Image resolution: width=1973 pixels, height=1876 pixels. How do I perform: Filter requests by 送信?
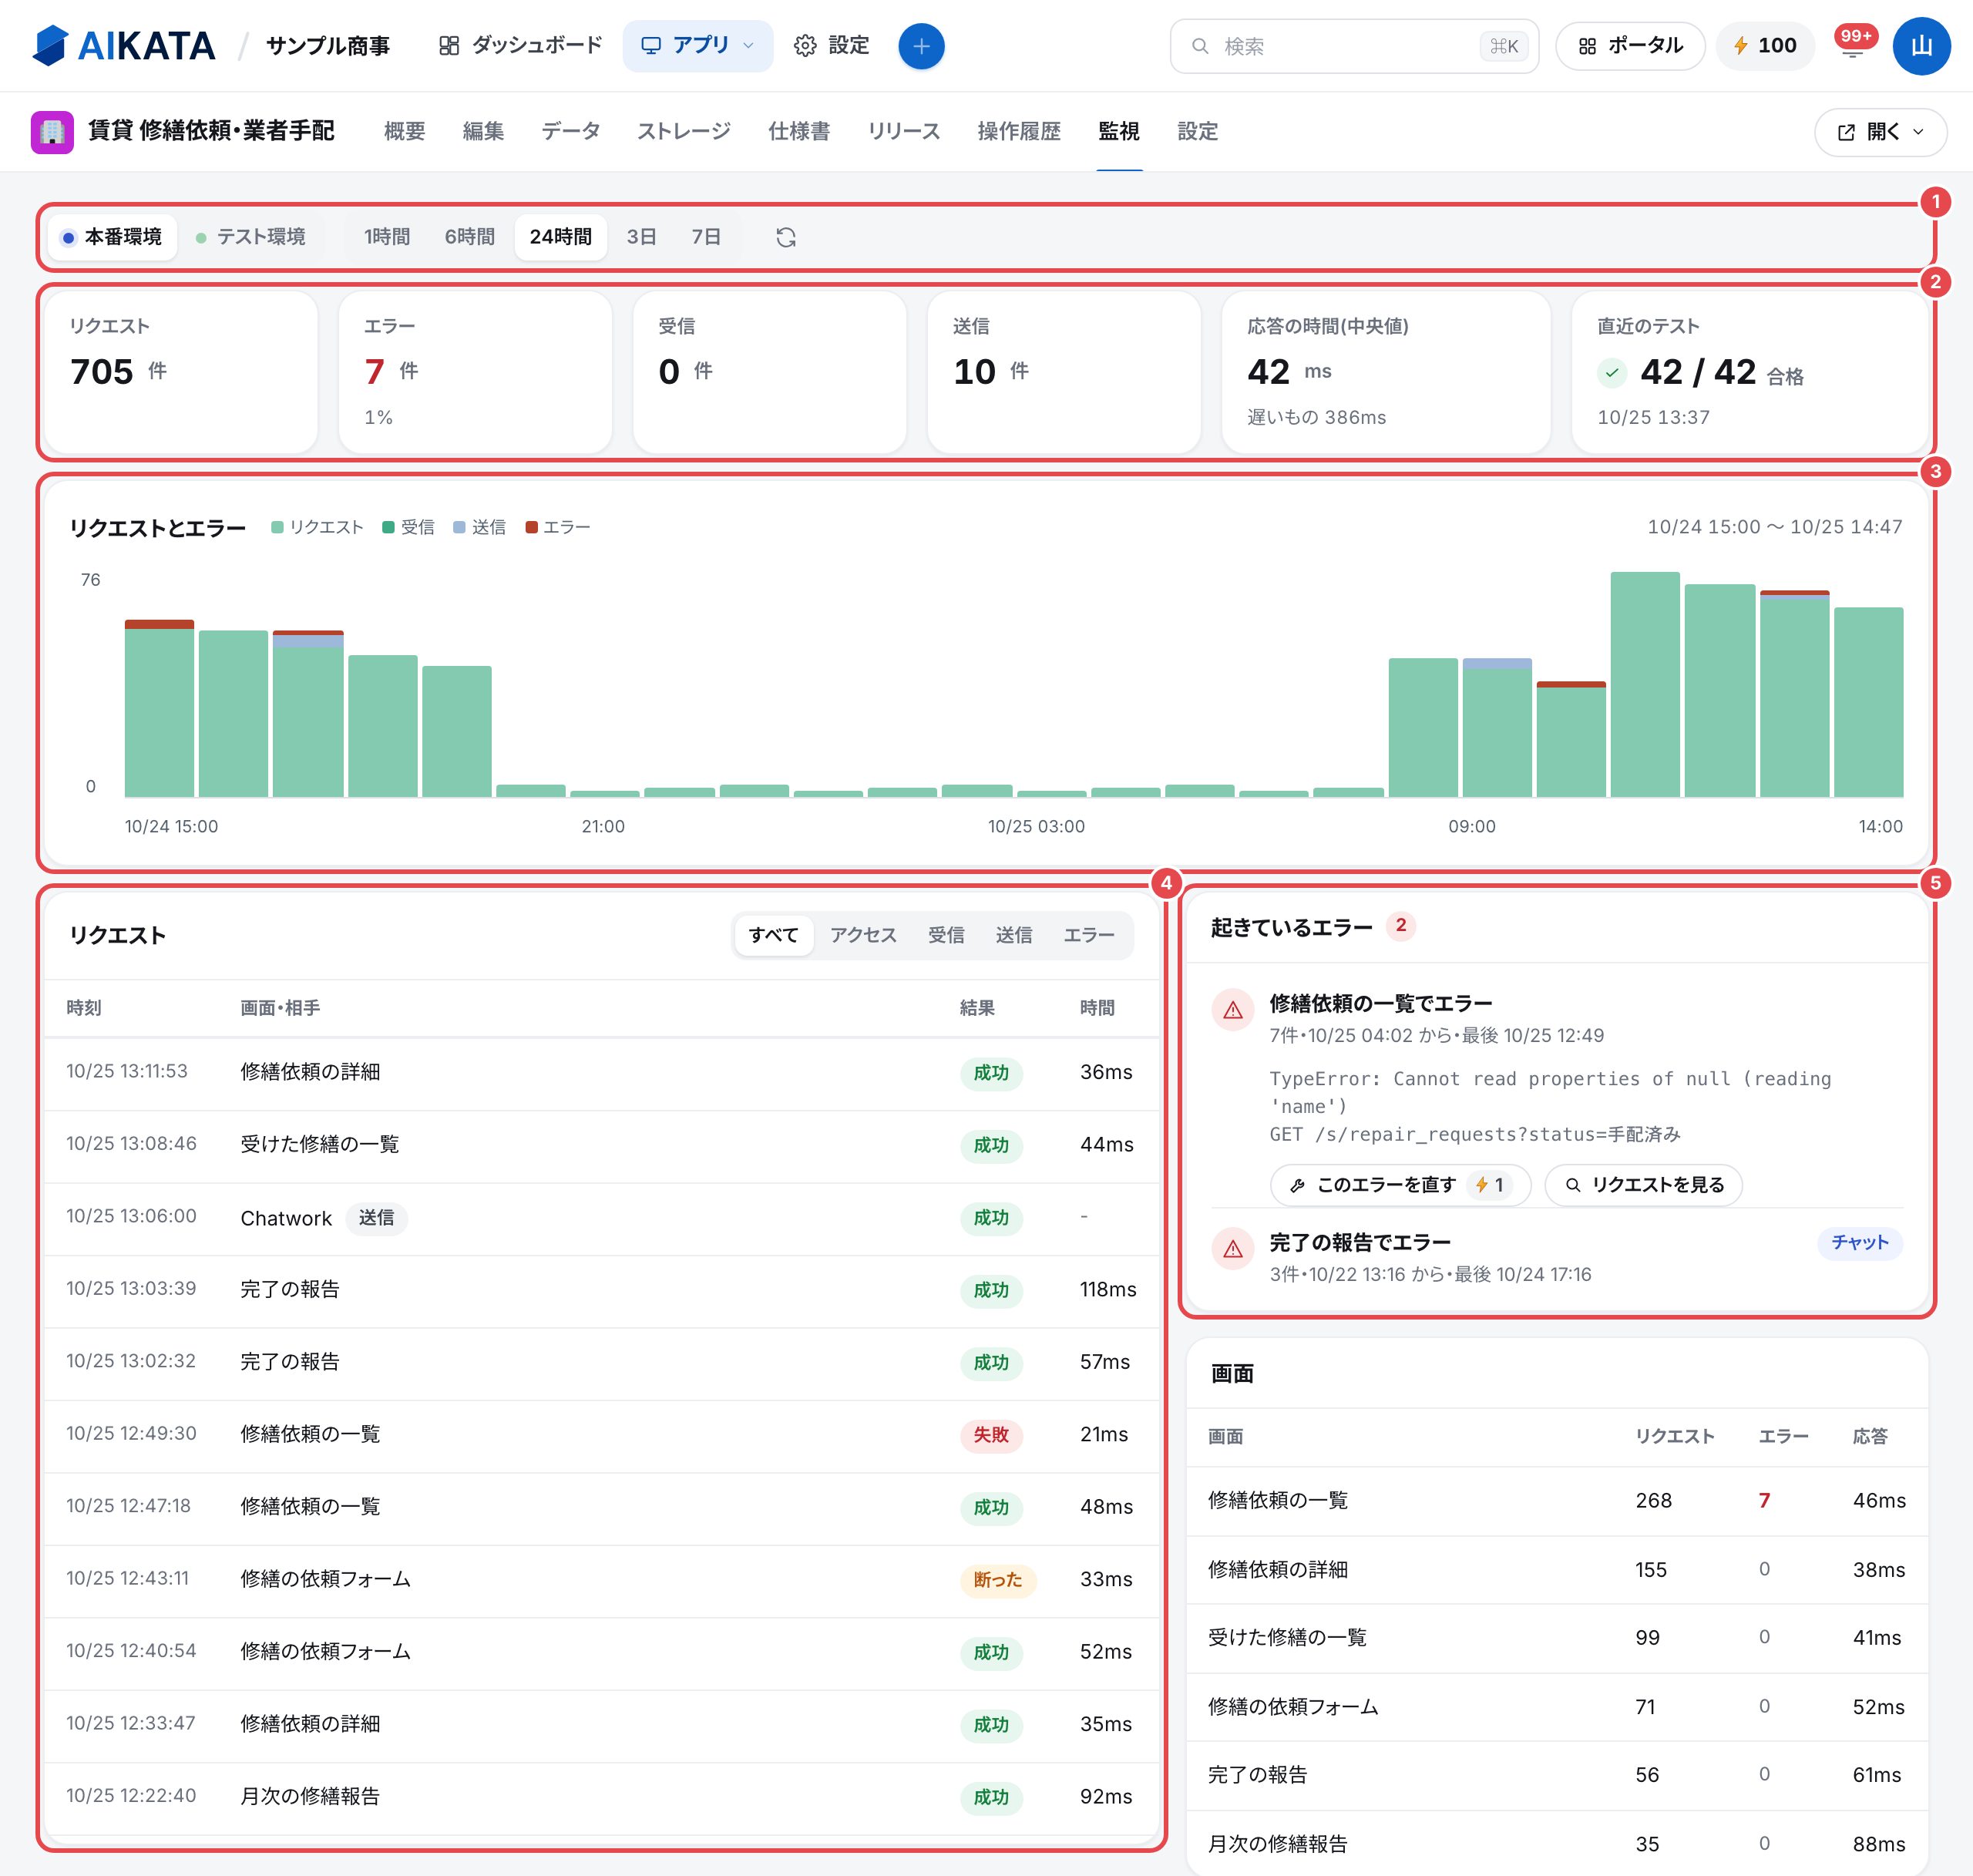pos(1013,935)
